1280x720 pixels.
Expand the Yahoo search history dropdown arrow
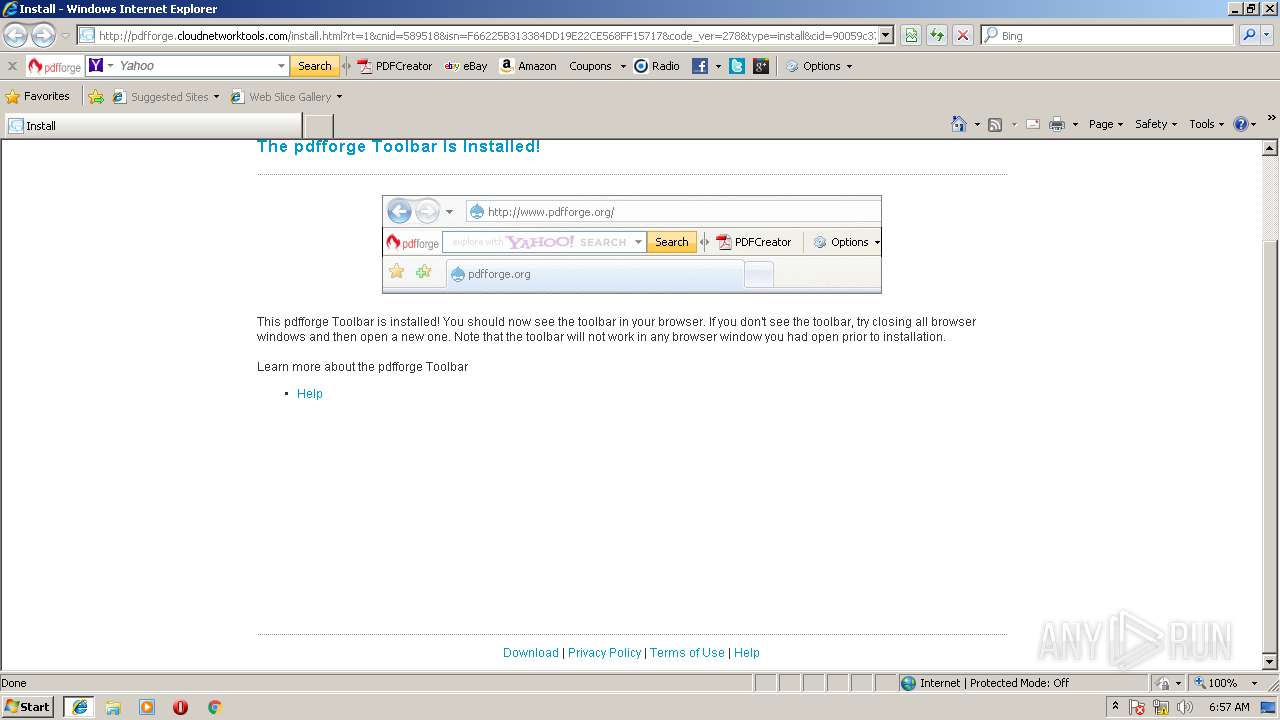[x=281, y=66]
